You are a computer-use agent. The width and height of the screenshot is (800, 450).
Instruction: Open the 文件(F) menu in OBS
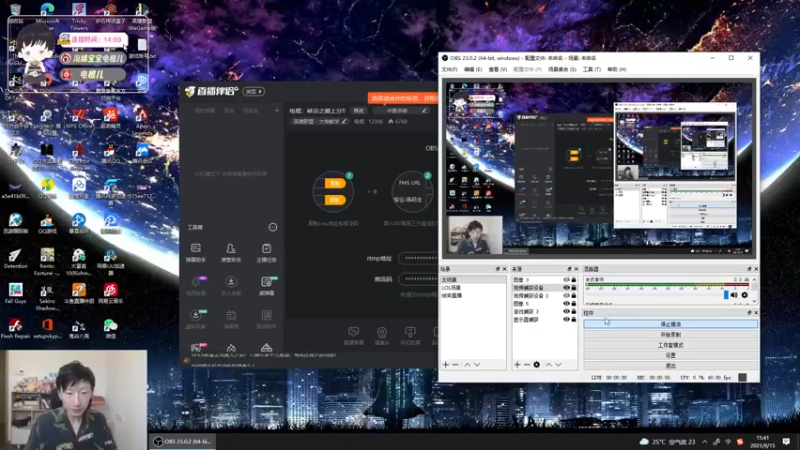449,69
